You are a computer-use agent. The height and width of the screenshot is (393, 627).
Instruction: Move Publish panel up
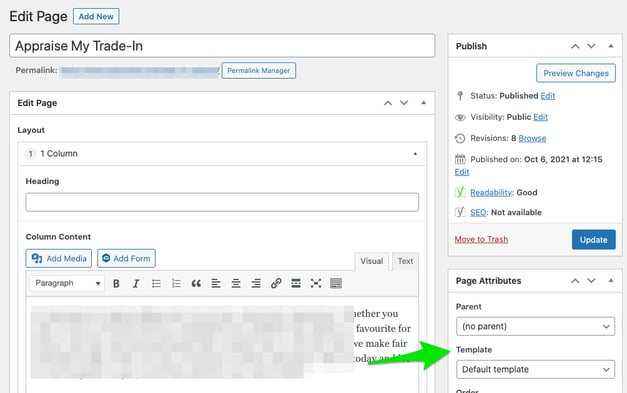575,46
